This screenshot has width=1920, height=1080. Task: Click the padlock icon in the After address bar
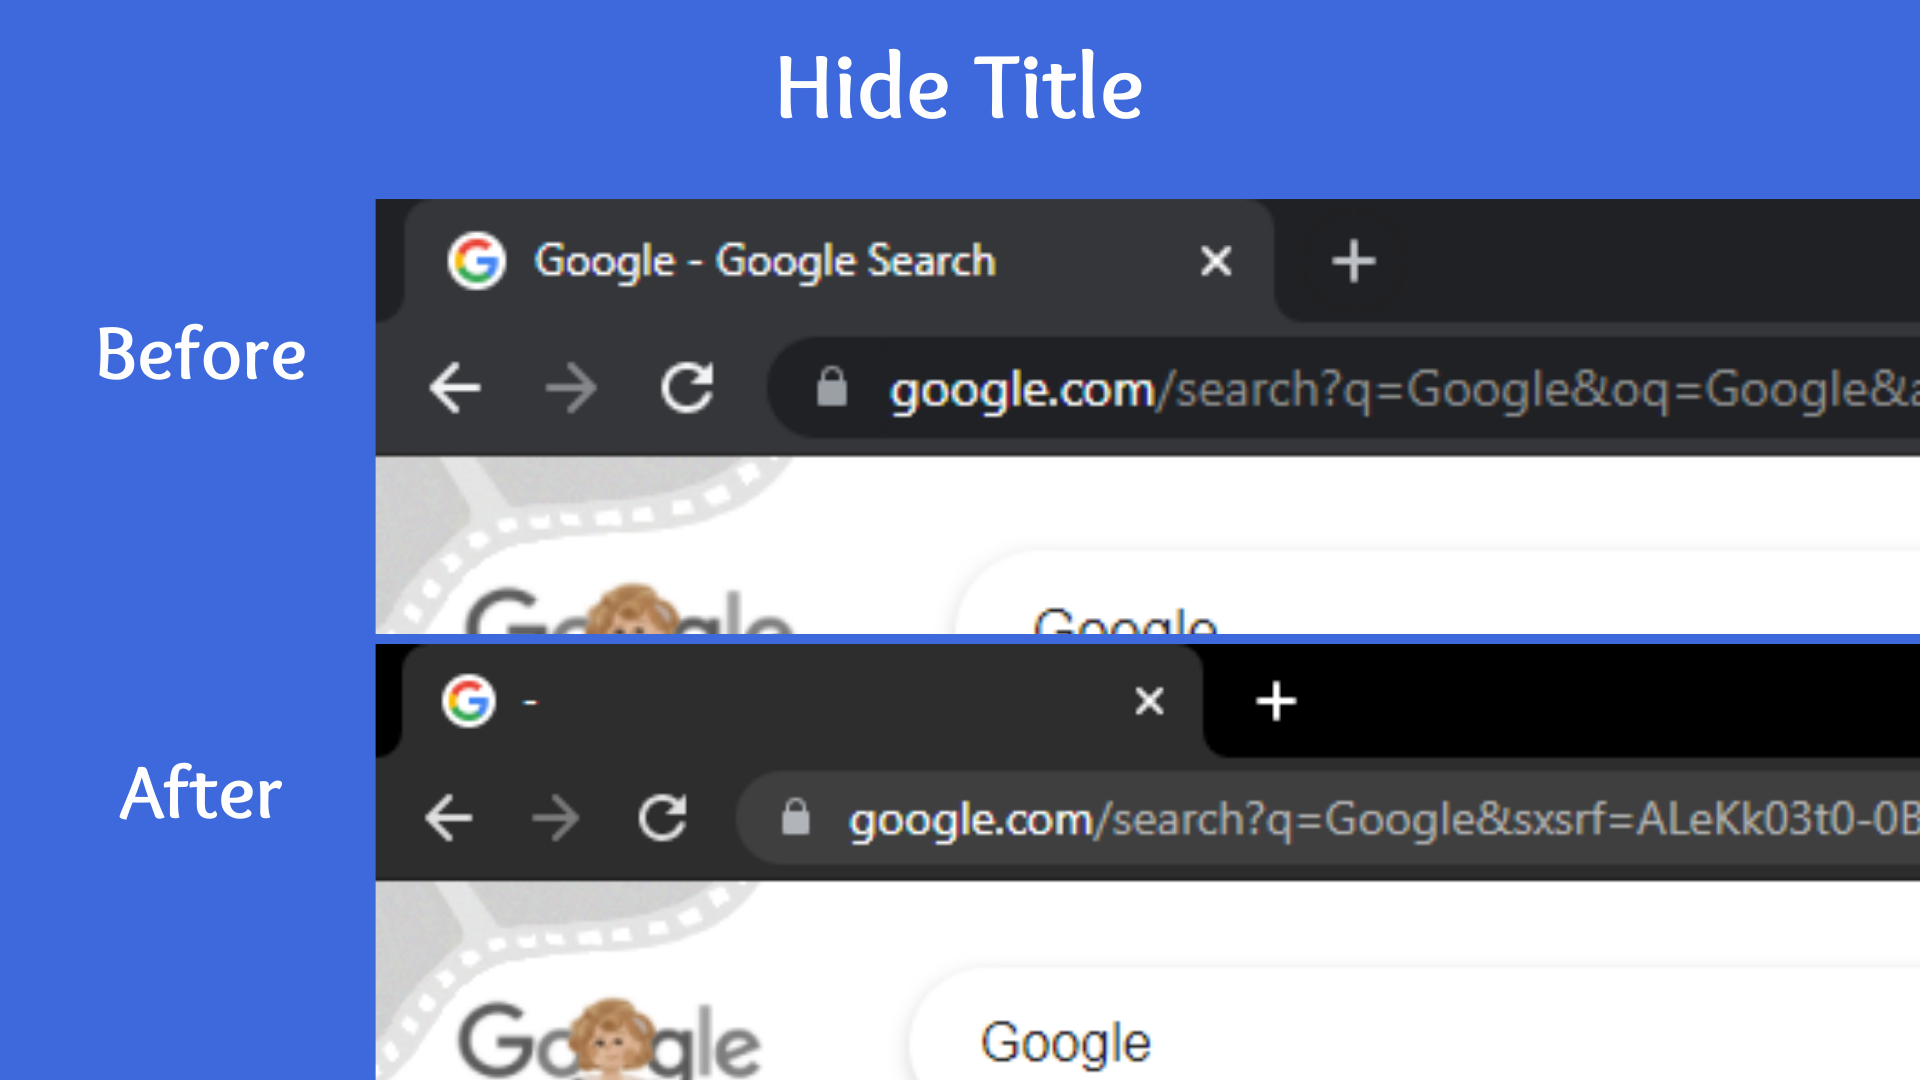pyautogui.click(x=794, y=818)
